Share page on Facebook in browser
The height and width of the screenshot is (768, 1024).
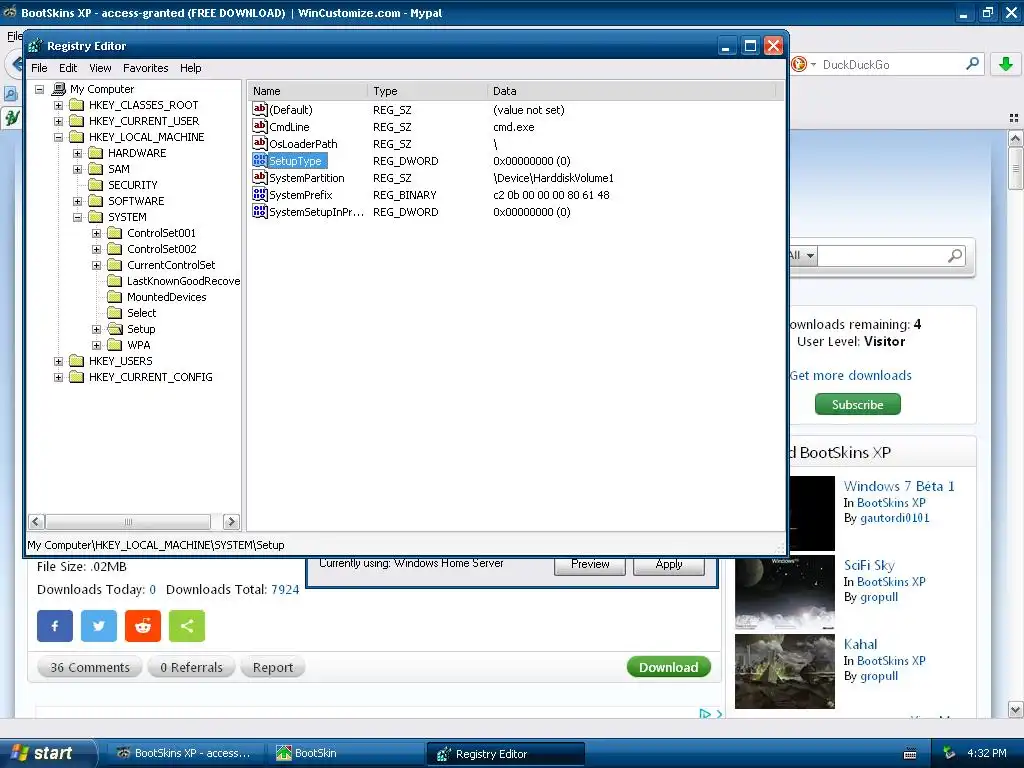coord(55,626)
